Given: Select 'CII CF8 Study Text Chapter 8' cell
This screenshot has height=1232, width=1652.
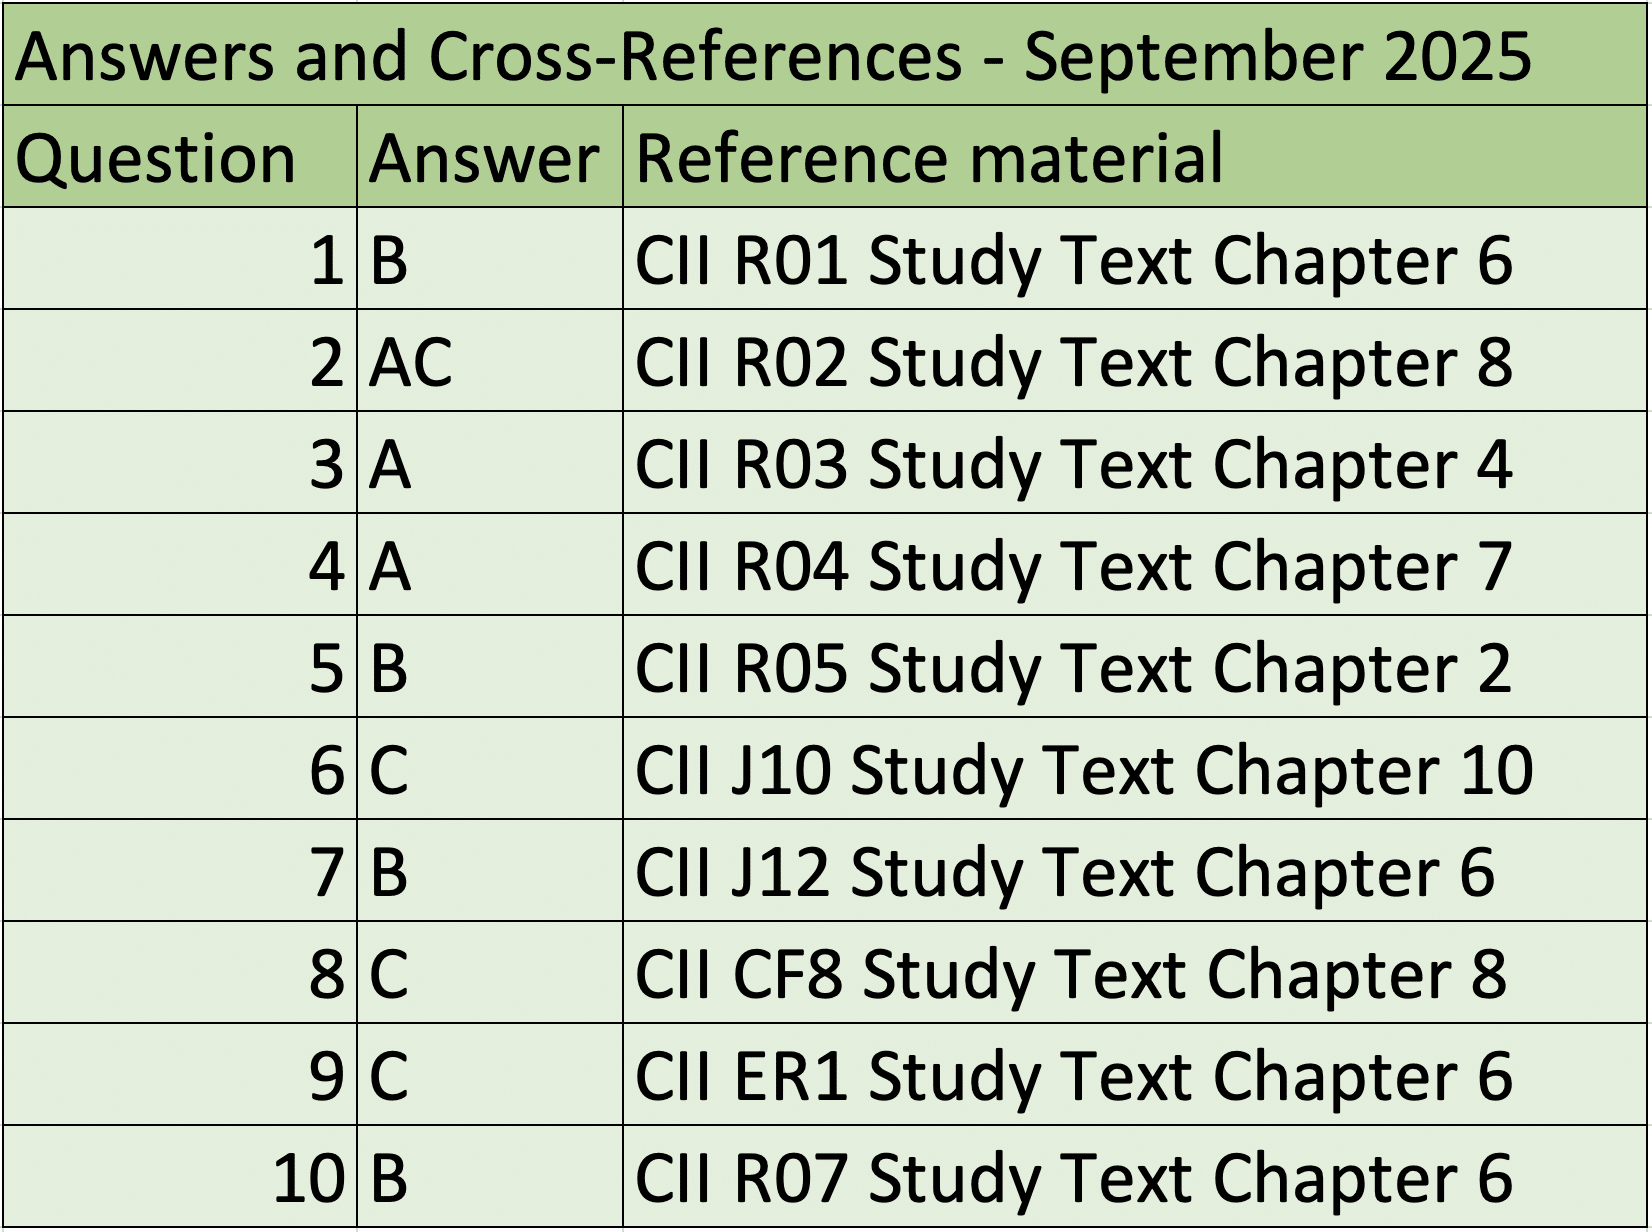Looking at the screenshot, I should tap(1133, 974).
